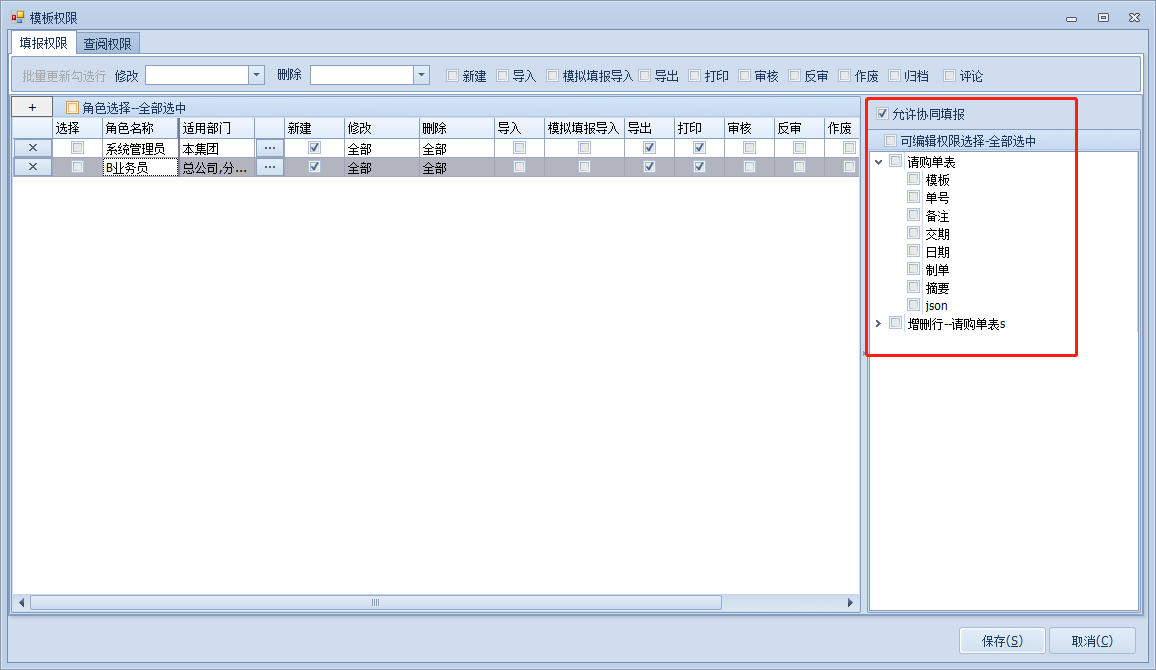Viewport: 1156px width, 670px height.
Task: Open department picker ellipsis for 系统管理员
Action: pos(269,148)
